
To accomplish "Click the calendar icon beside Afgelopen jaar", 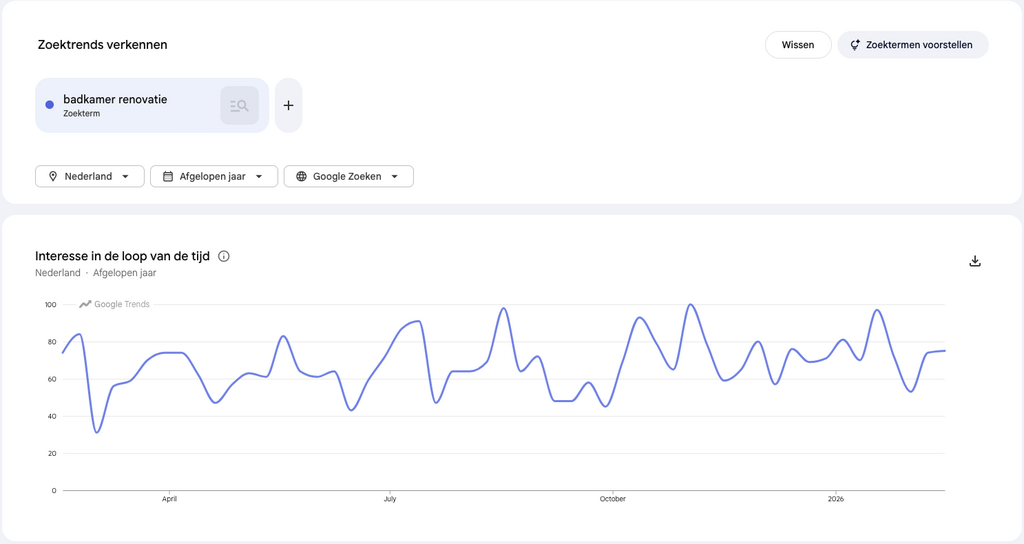I will (x=168, y=176).
